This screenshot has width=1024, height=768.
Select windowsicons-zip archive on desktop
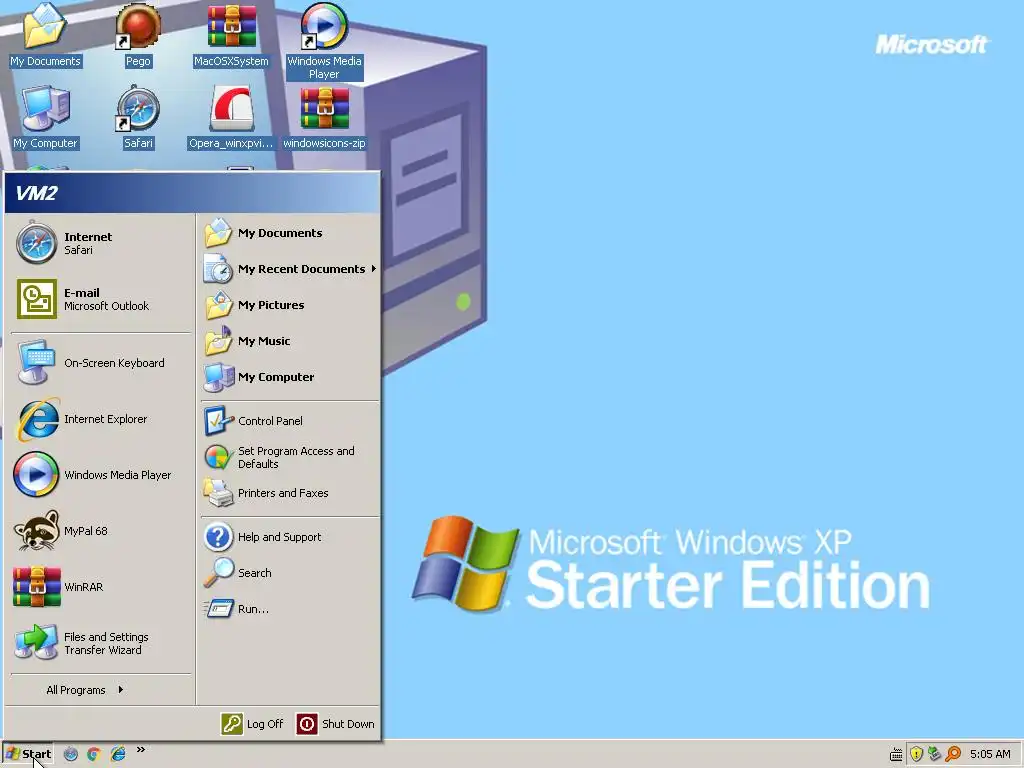(x=324, y=118)
